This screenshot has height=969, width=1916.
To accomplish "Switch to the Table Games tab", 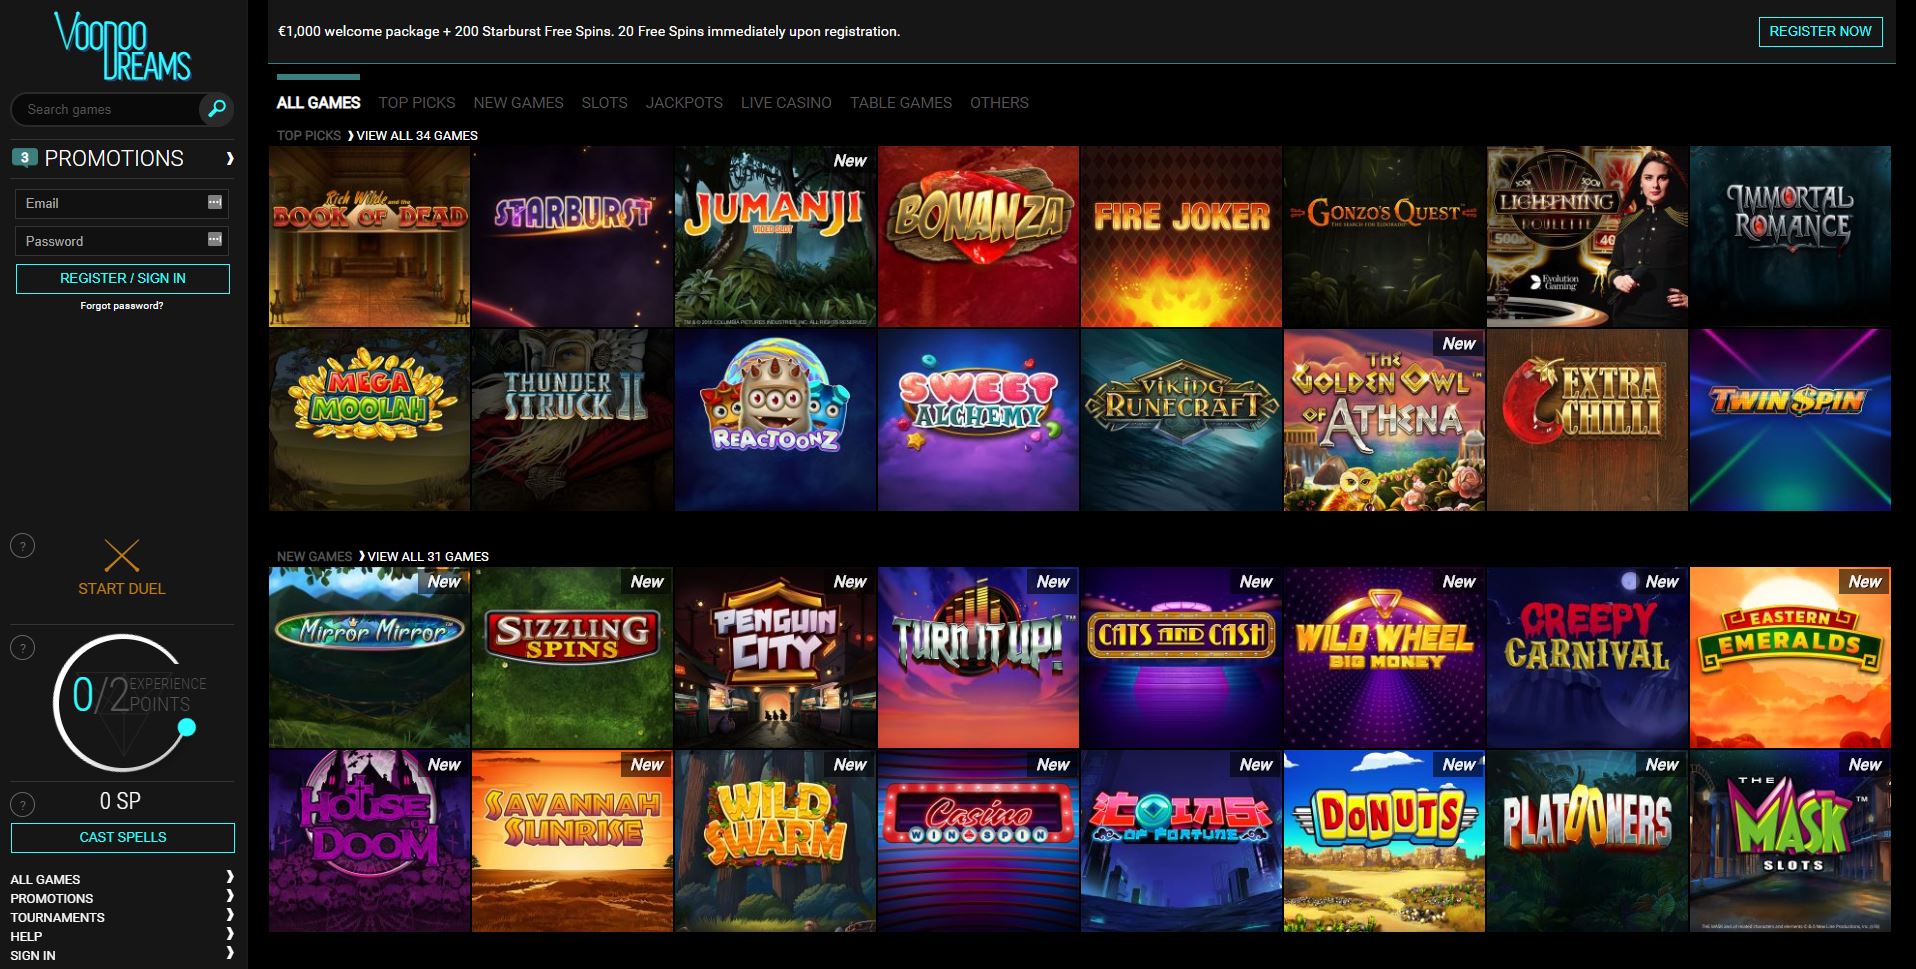I will (901, 102).
